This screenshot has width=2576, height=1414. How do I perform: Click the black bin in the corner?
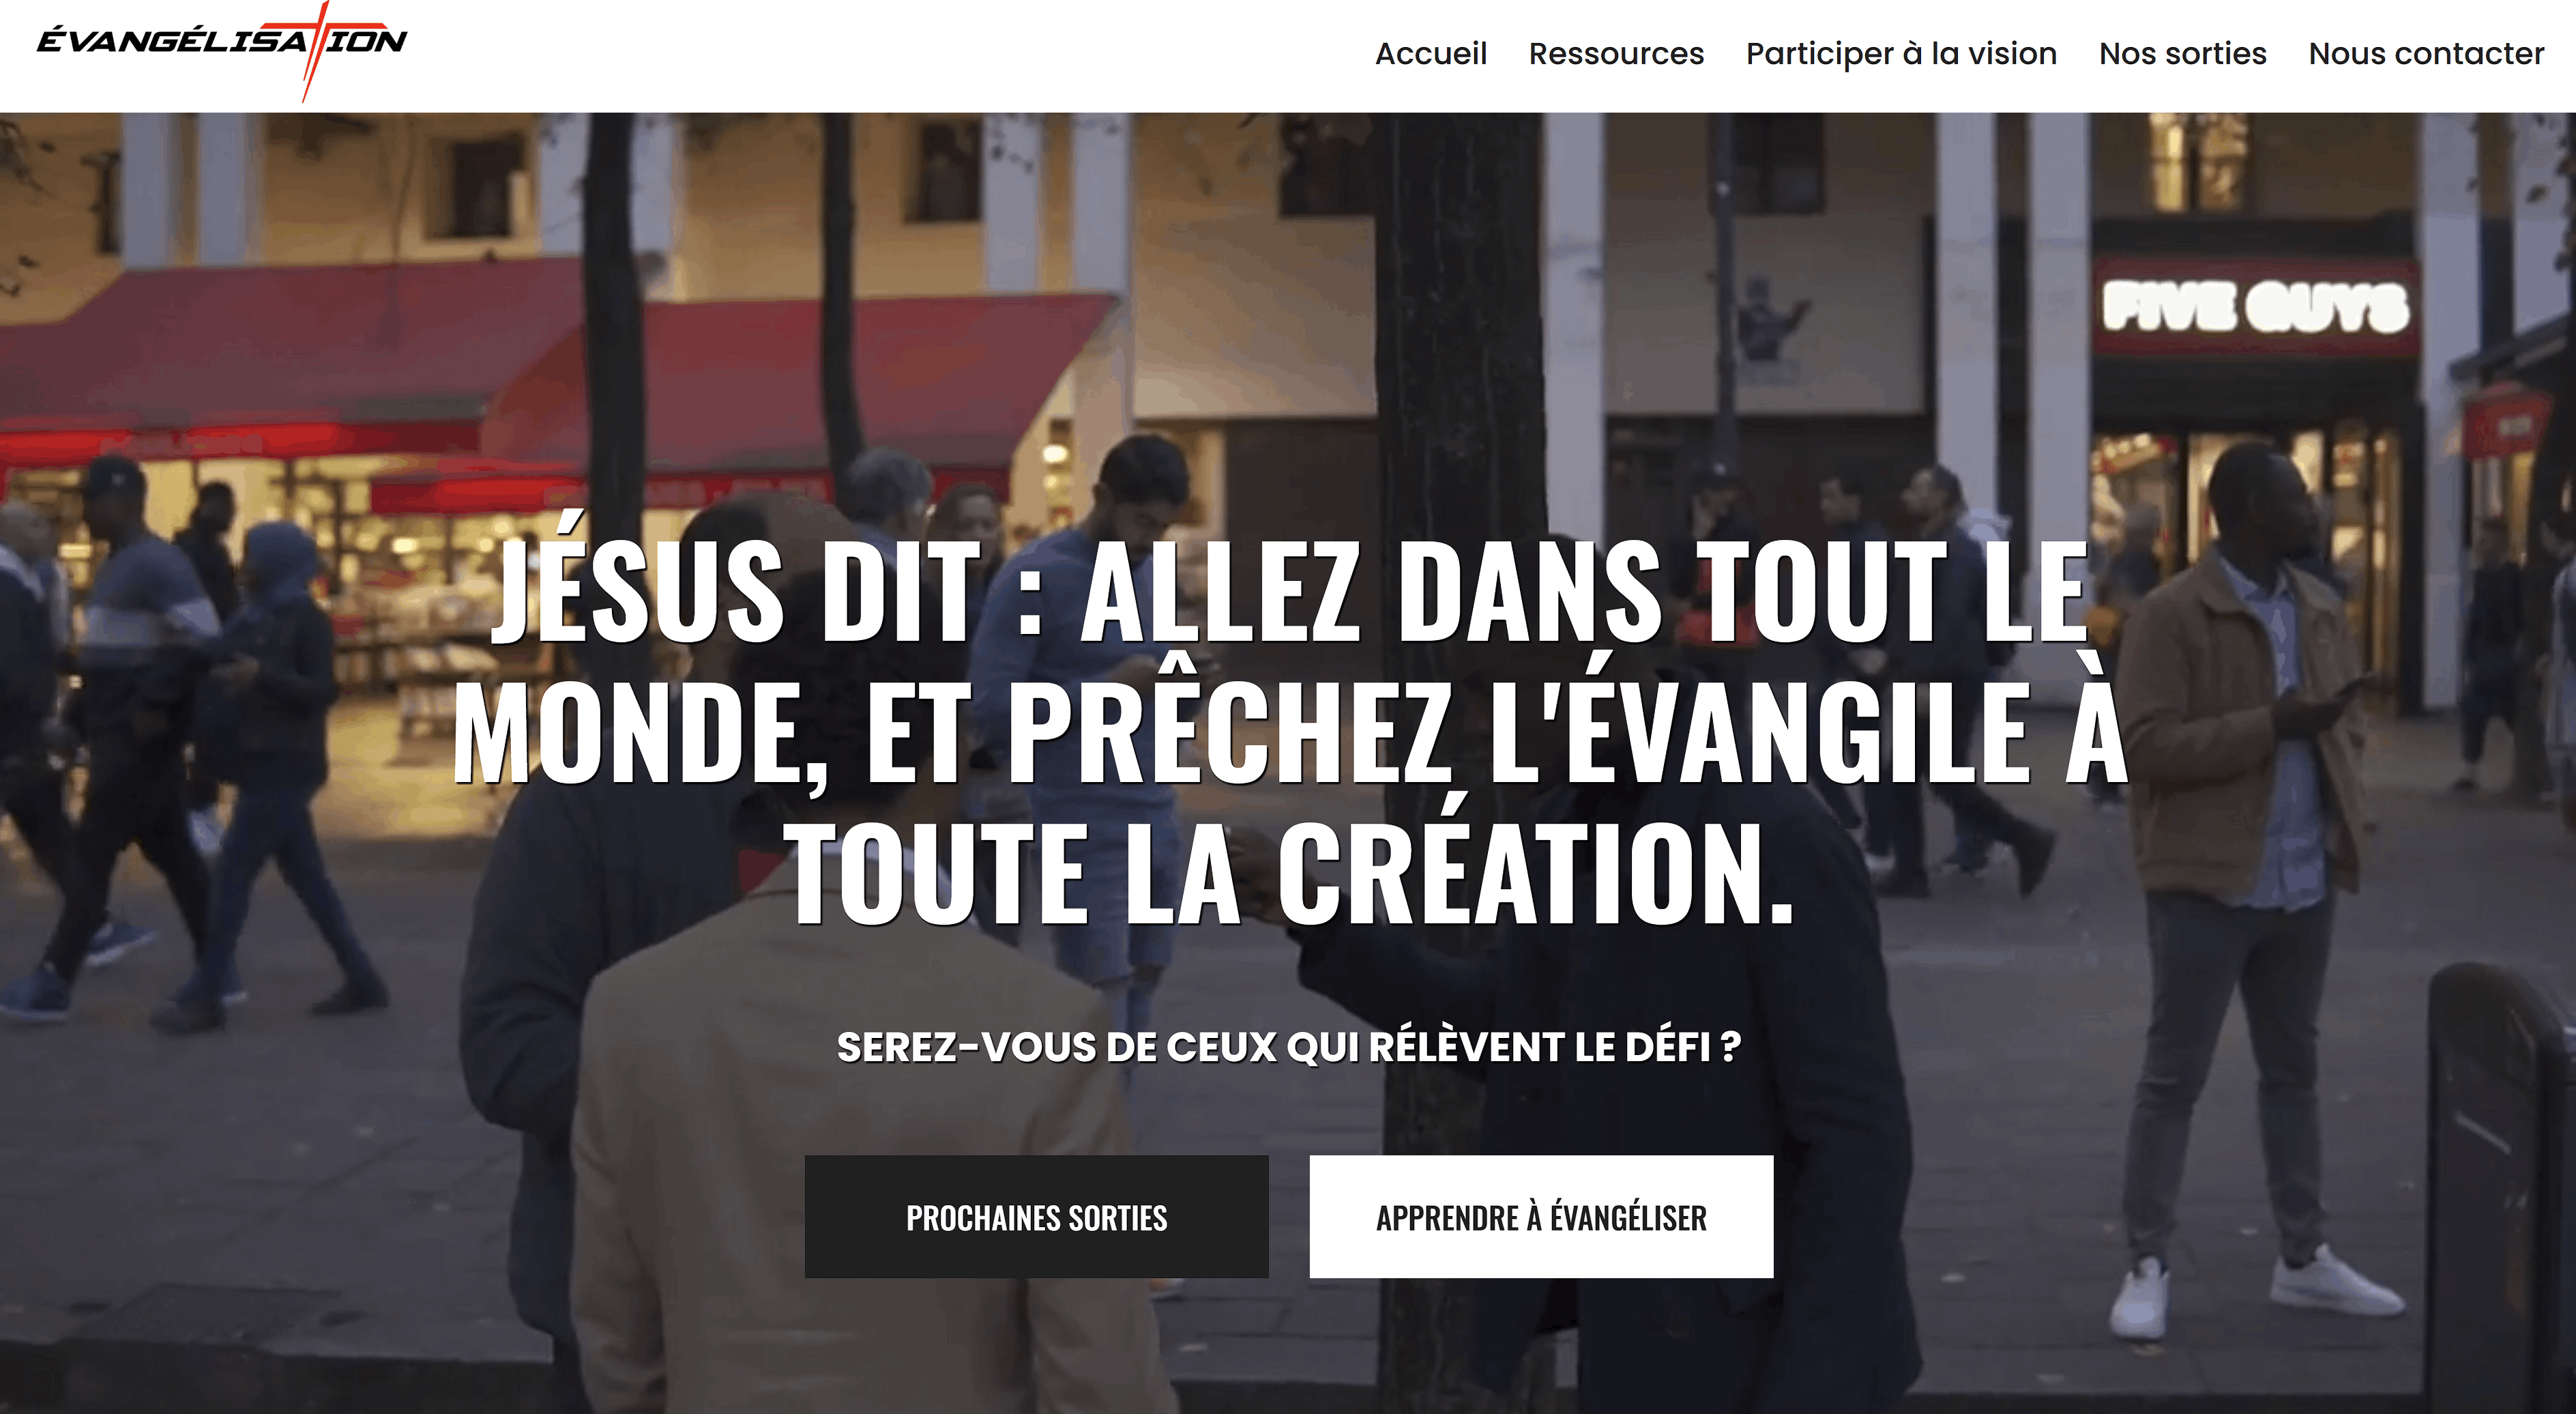(2500, 1190)
